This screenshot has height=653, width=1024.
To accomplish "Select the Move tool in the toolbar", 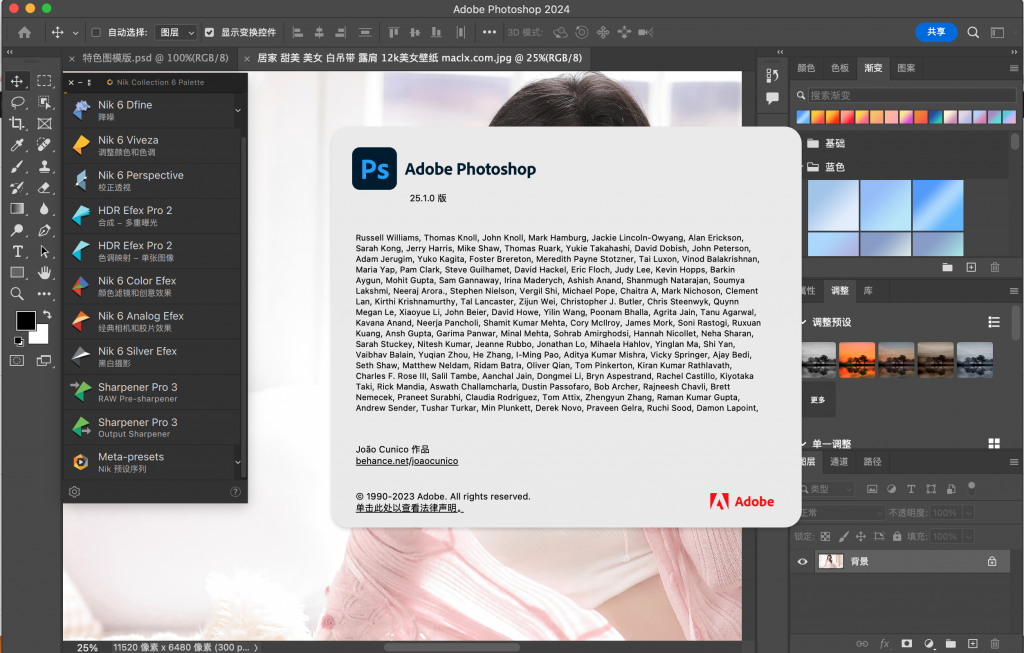I will pos(15,80).
